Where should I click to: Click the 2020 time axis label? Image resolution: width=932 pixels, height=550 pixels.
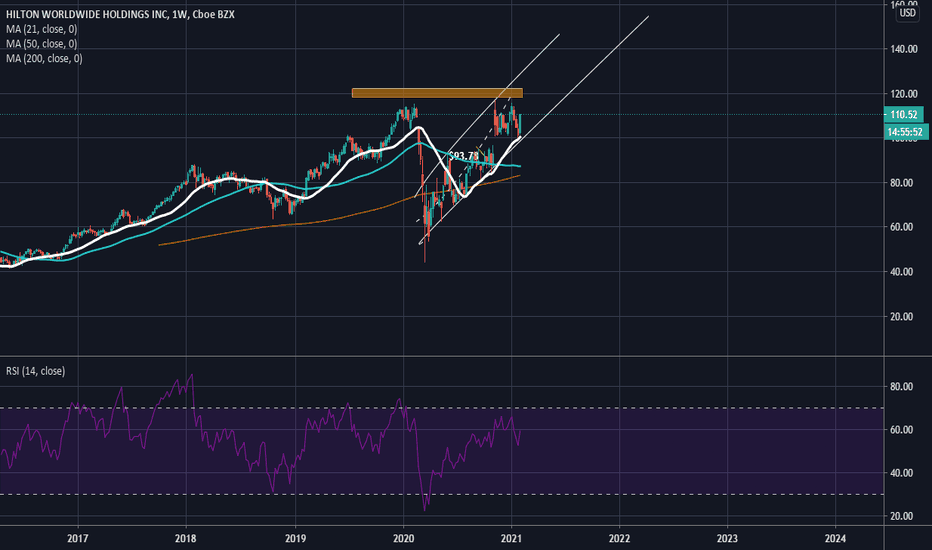pos(404,539)
